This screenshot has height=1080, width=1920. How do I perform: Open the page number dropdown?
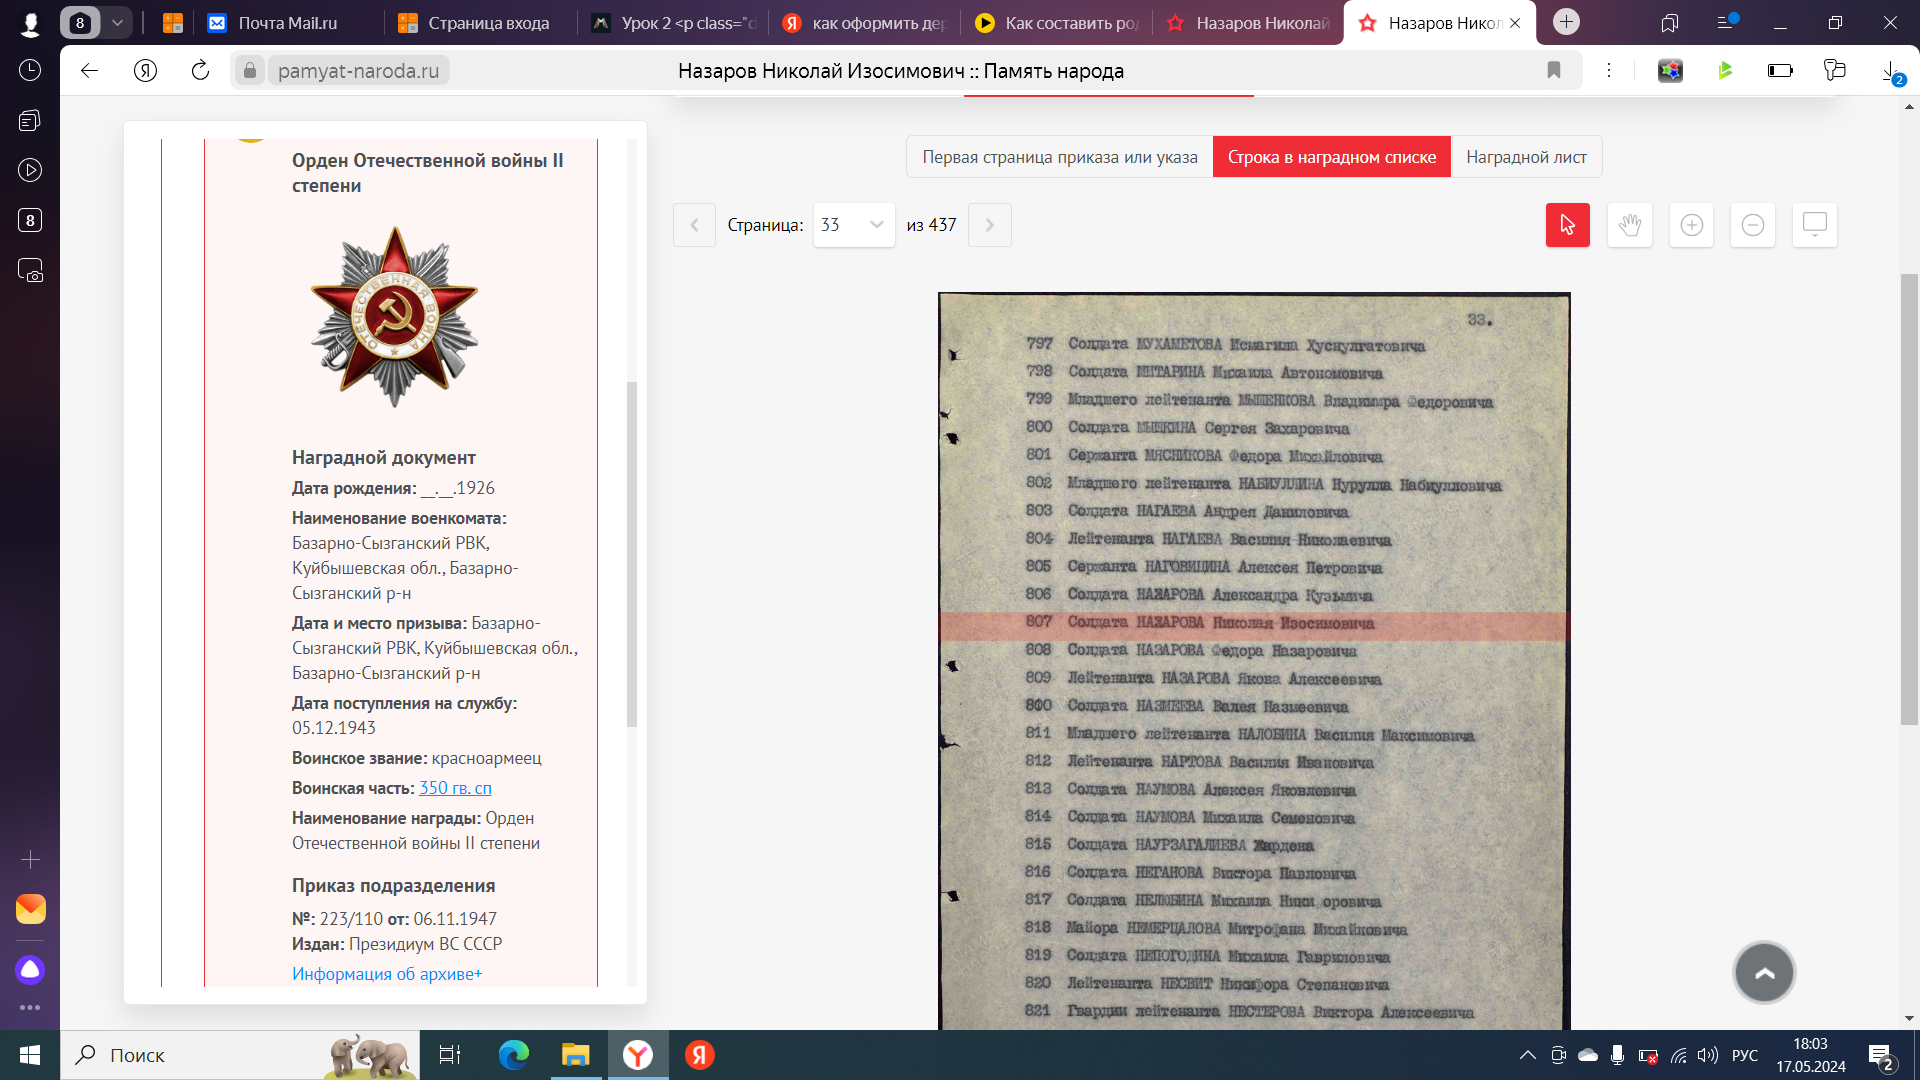tap(853, 225)
